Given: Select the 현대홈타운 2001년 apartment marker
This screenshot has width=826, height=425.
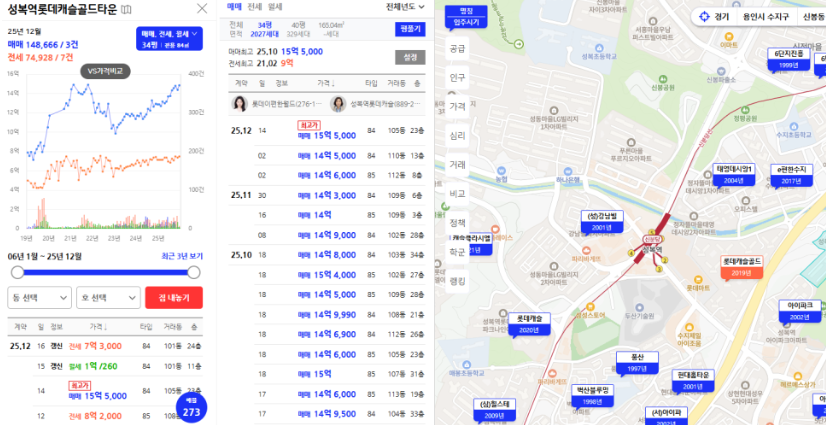Looking at the screenshot, I should pos(693,381).
